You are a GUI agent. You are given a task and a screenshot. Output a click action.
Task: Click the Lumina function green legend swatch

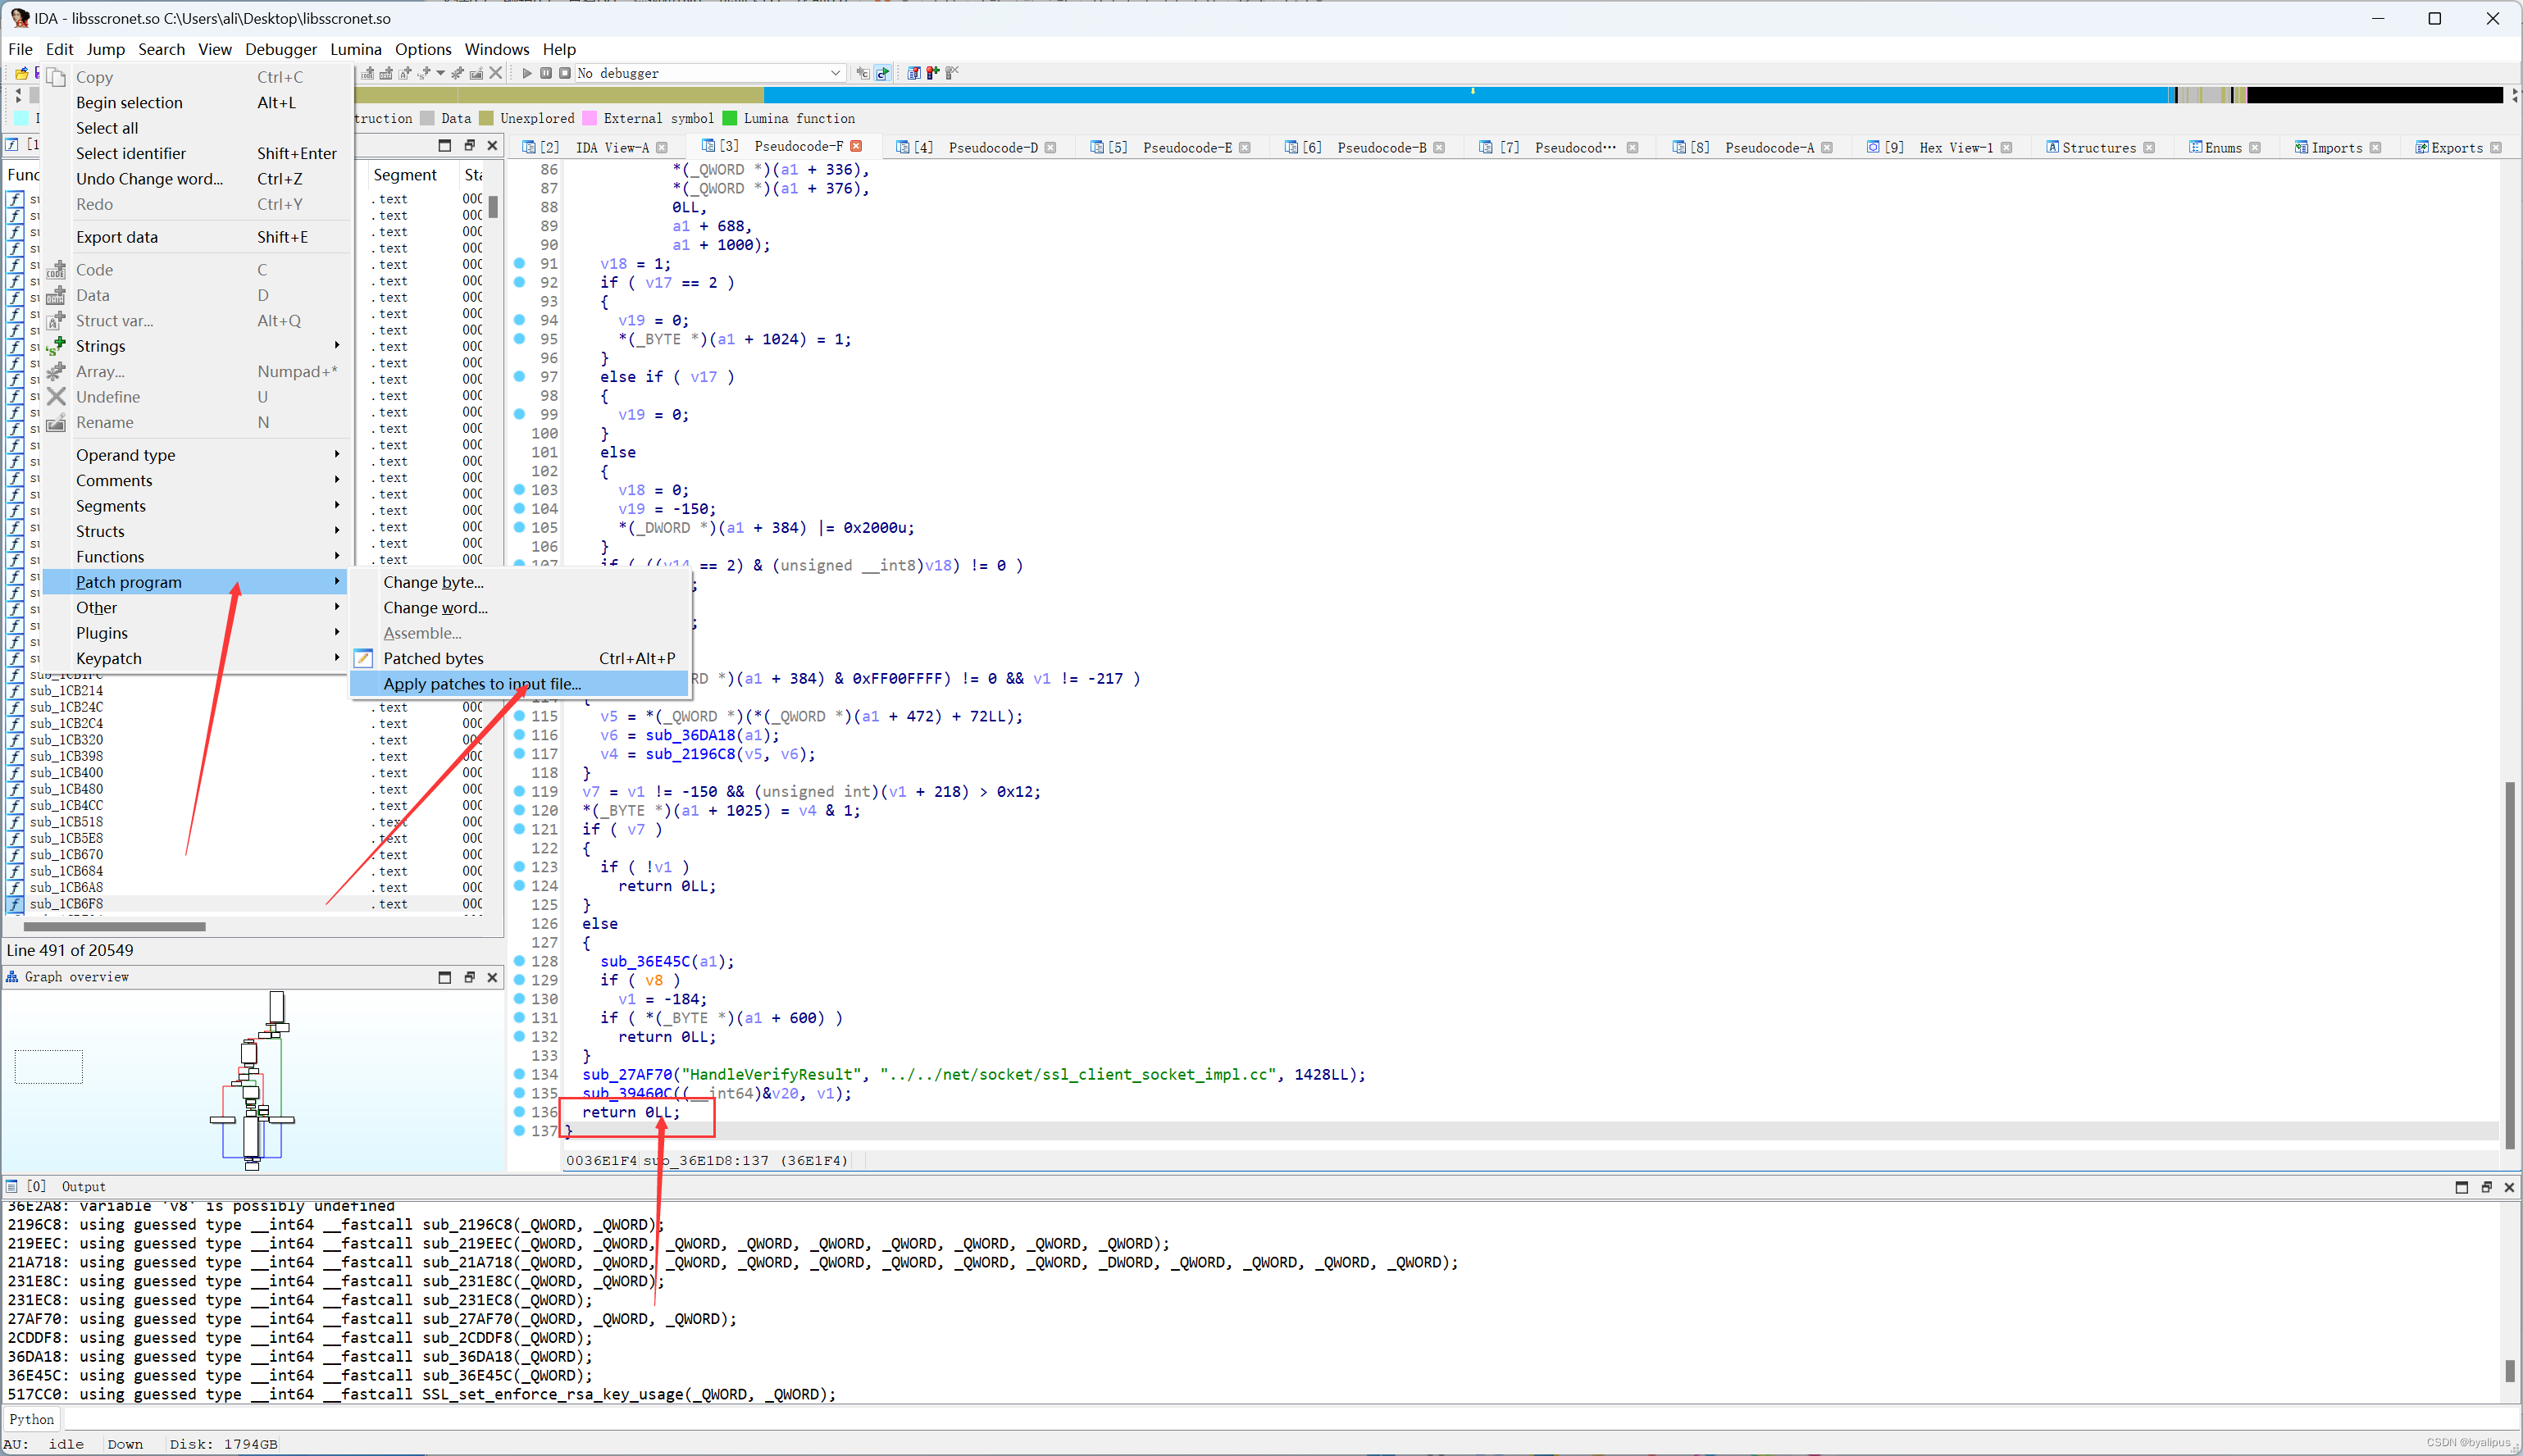(x=730, y=118)
